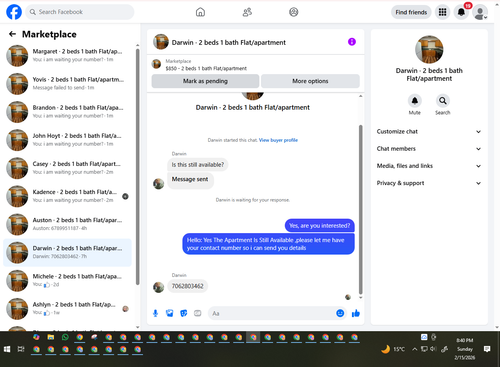Open File Explorer from the taskbar
This screenshot has height=367, width=500.
[51, 337]
